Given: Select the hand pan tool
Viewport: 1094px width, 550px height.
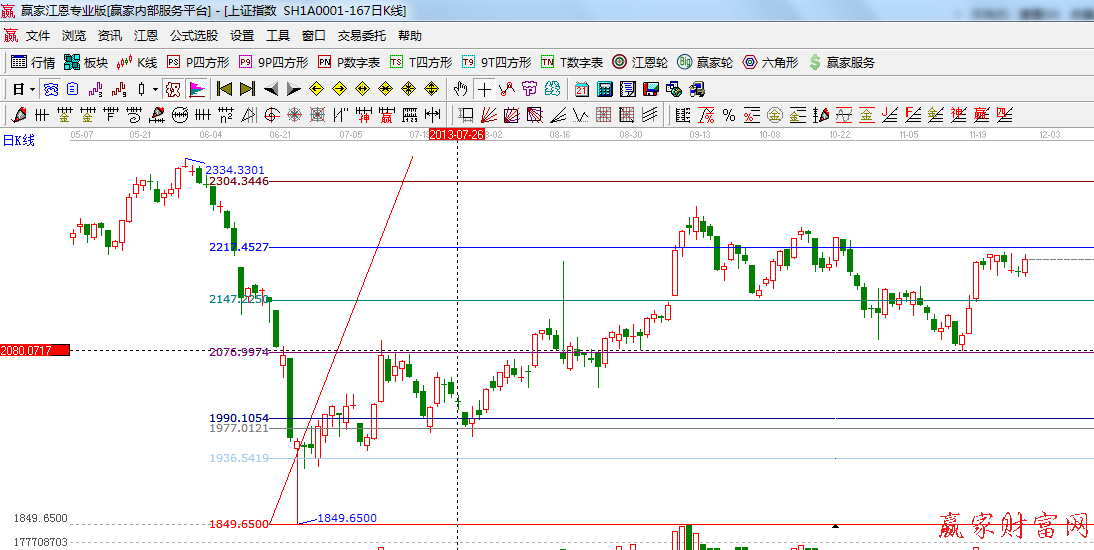Looking at the screenshot, I should tap(460, 89).
